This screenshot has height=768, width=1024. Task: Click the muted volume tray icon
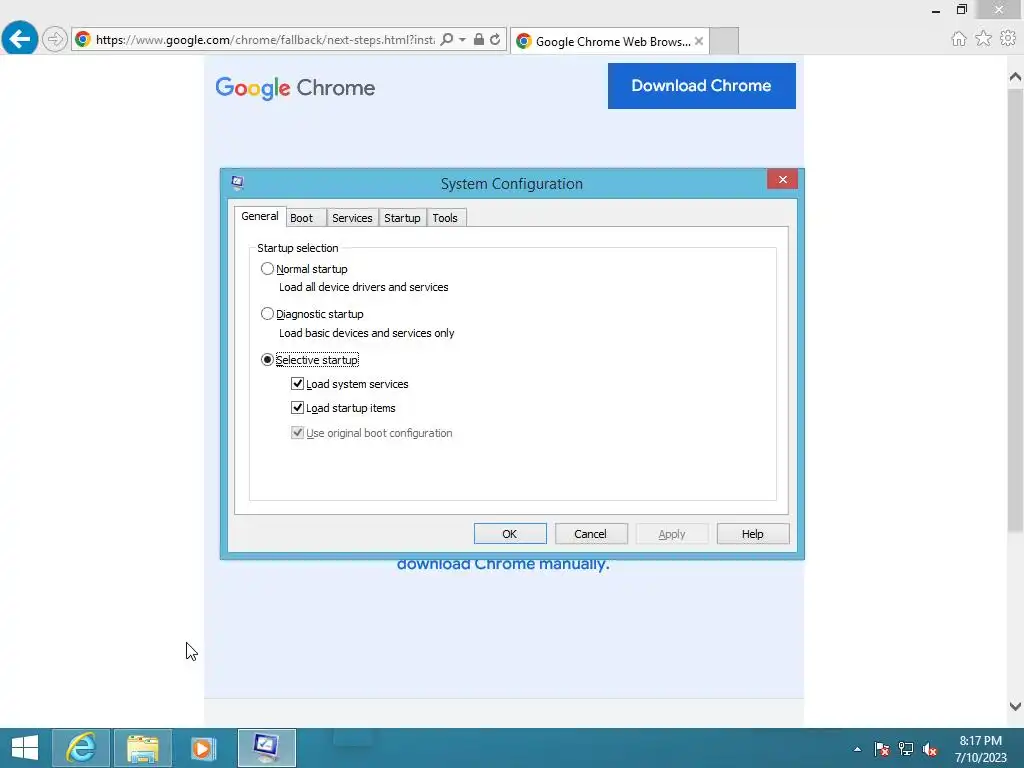tap(930, 749)
